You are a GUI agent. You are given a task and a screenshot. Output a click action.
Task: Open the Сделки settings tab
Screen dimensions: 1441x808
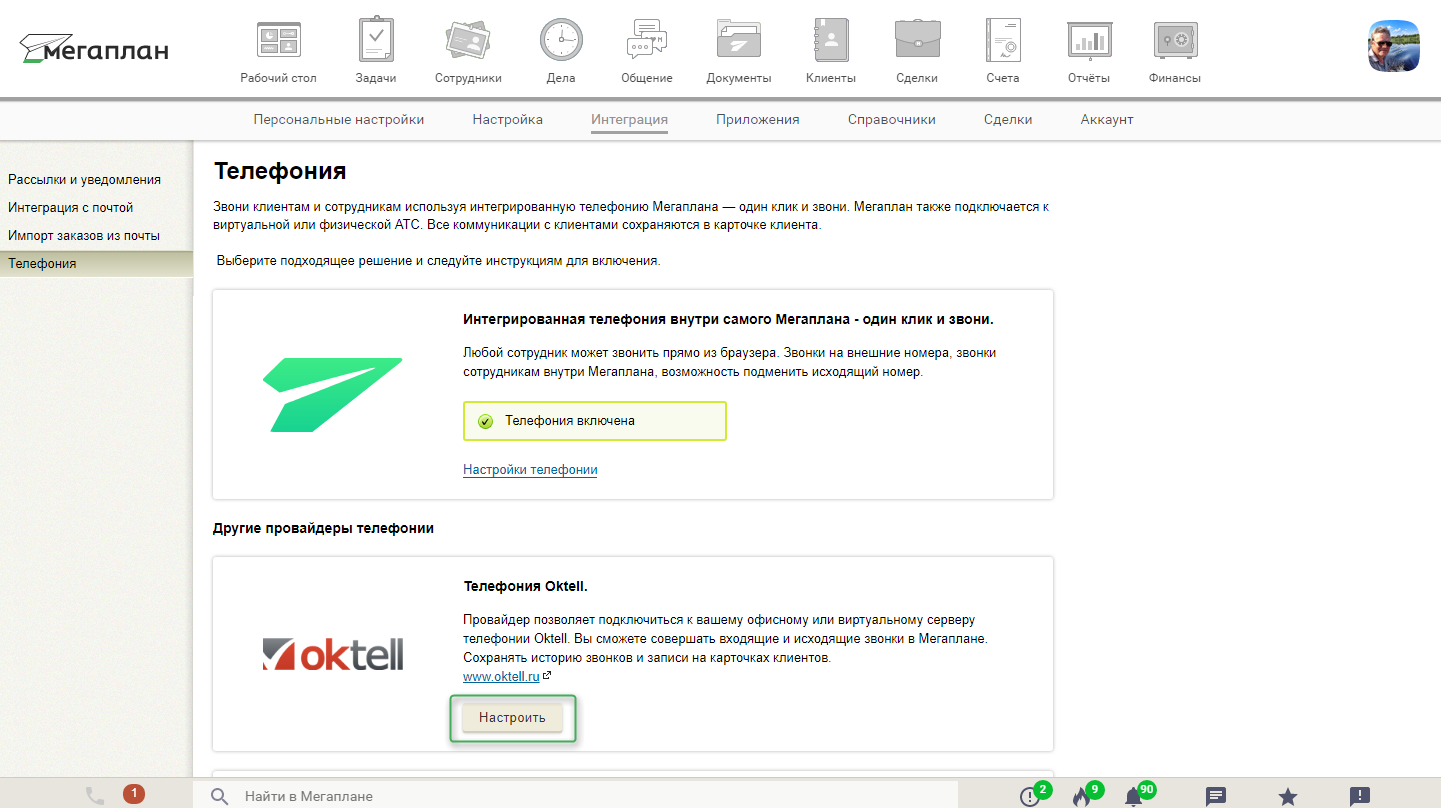coord(1008,119)
